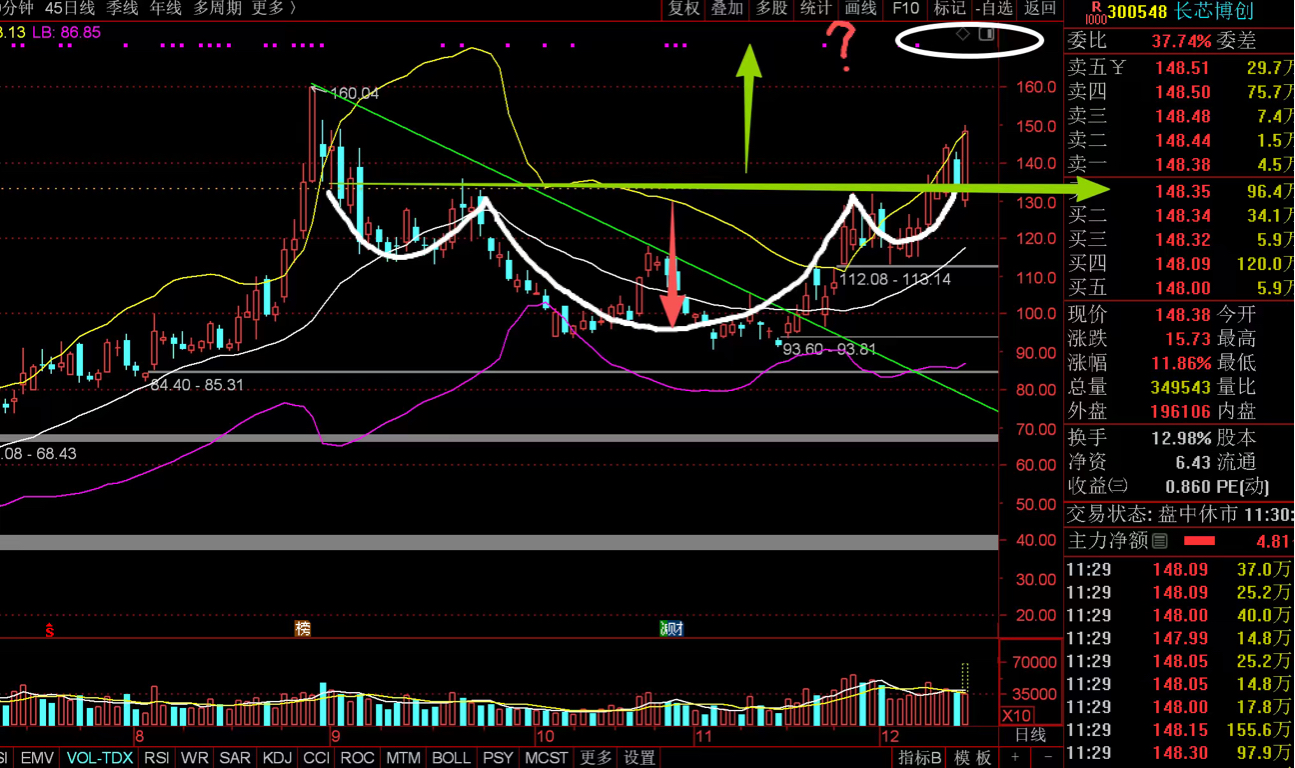Click the stock code 300548
The width and height of the screenshot is (1295, 768).
tap(1137, 12)
